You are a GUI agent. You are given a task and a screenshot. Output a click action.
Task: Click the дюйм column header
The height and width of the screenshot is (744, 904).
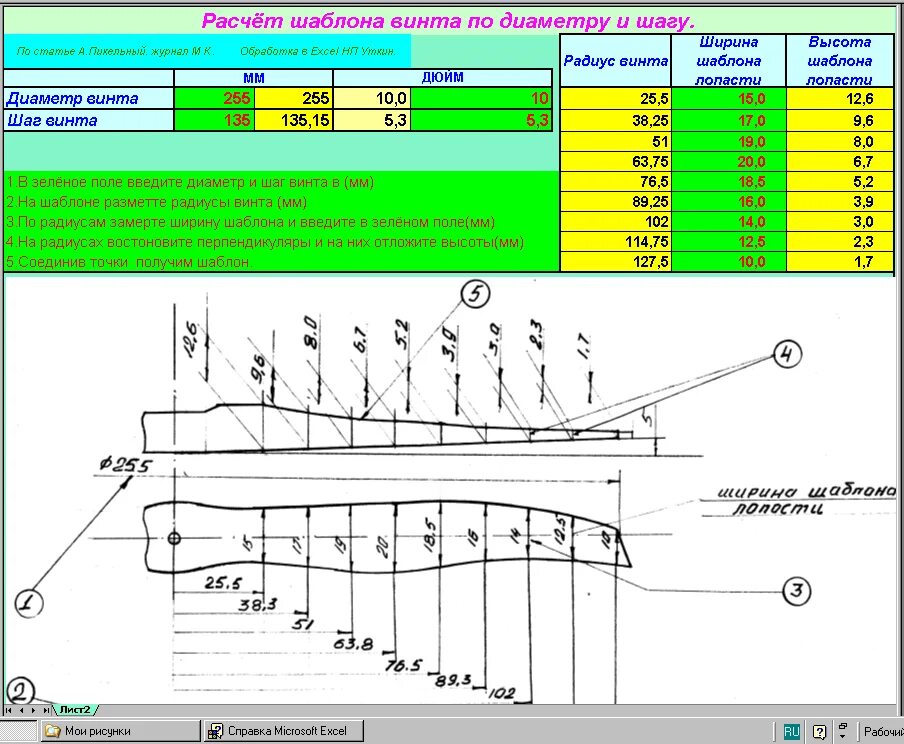coord(442,78)
